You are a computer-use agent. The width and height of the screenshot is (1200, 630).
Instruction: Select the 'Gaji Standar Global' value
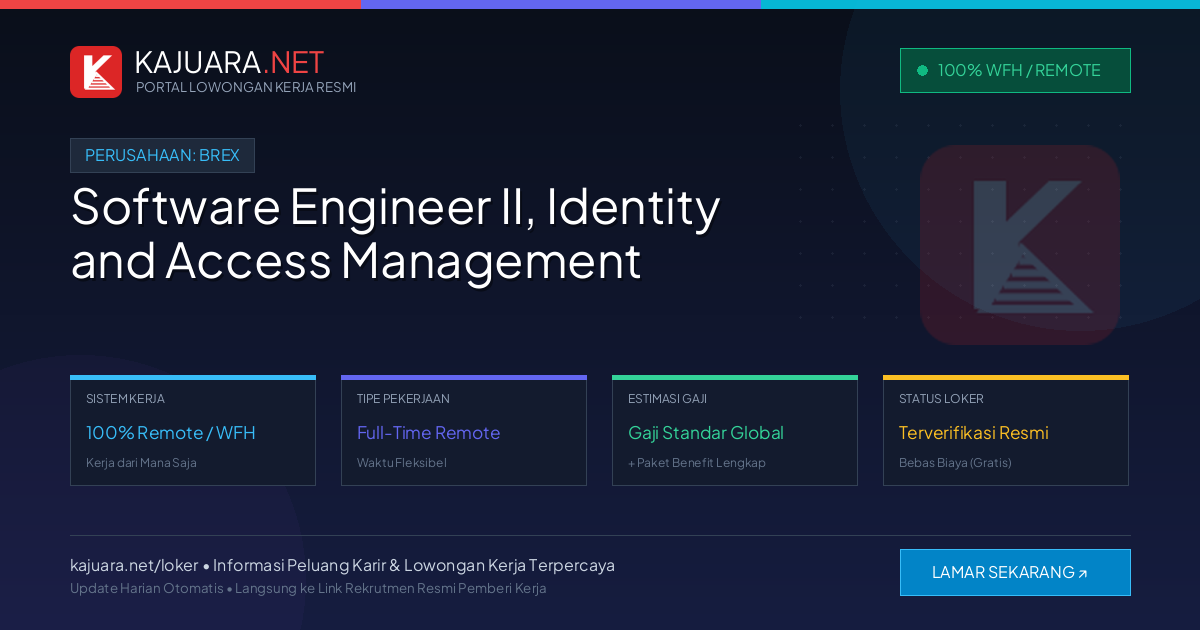(706, 433)
